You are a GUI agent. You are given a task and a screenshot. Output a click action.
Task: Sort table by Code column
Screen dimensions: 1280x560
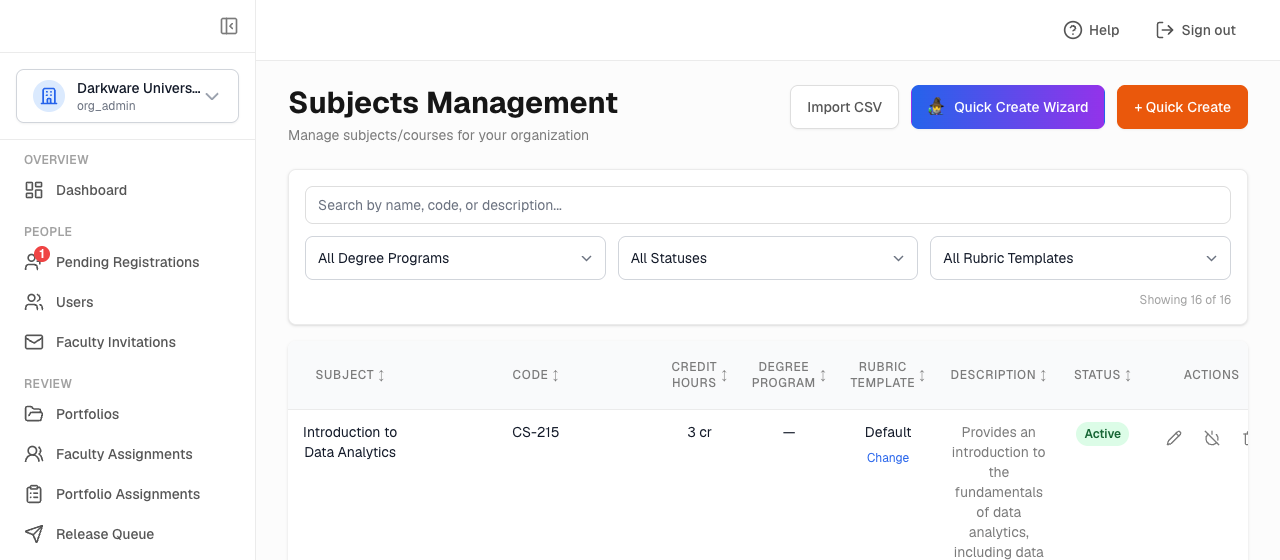[x=536, y=375]
